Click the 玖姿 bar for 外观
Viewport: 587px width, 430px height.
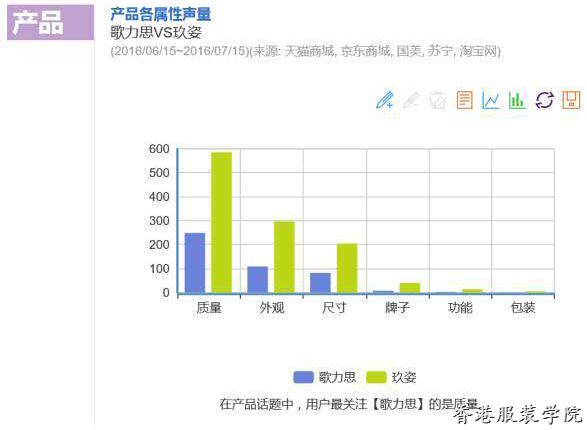(x=285, y=257)
